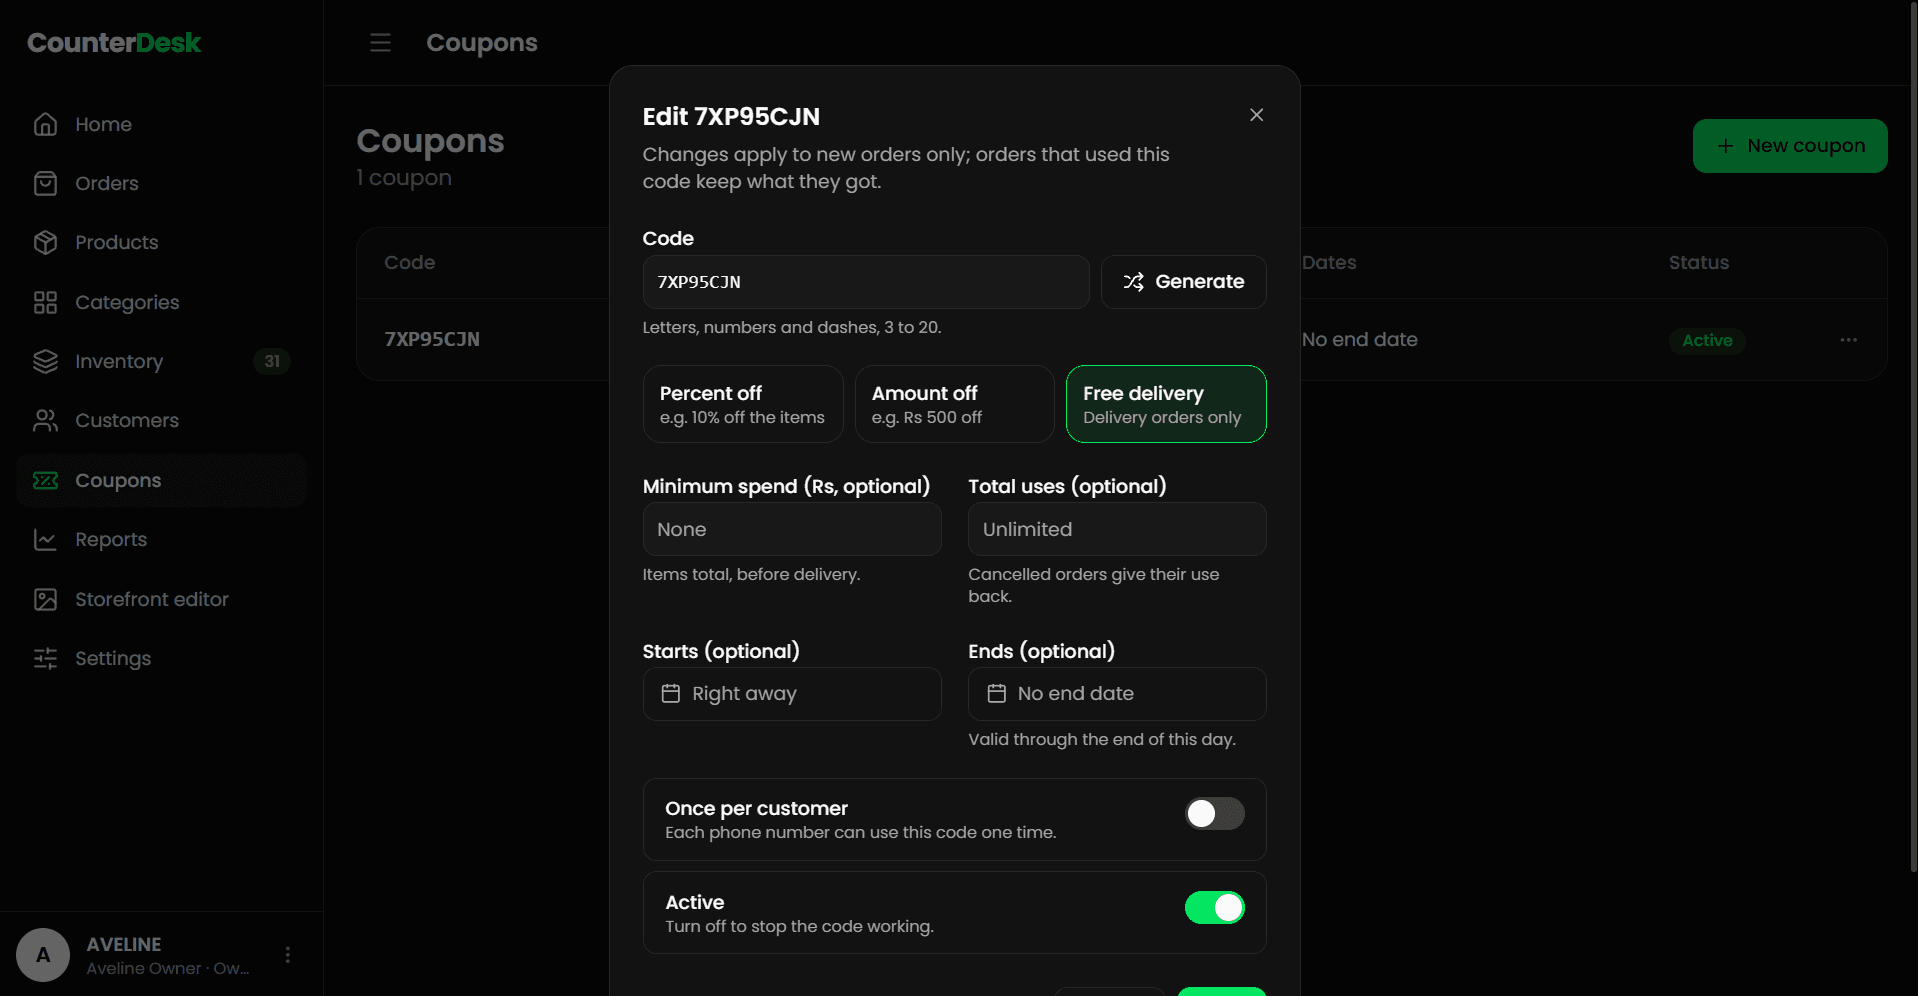The width and height of the screenshot is (1918, 996).
Task: Click the Storefront editor image icon
Action: [x=45, y=599]
